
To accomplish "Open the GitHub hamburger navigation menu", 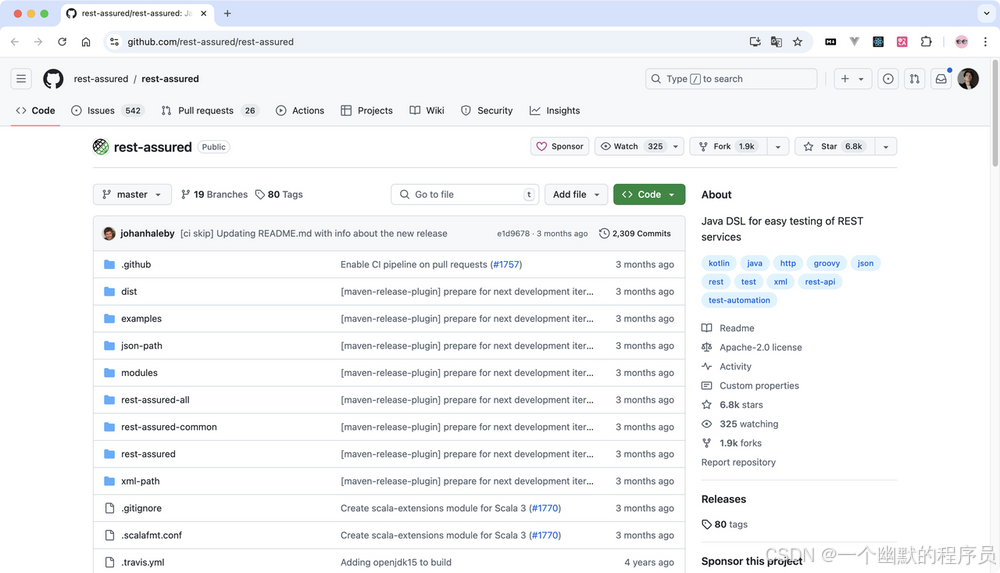I will tap(21, 78).
